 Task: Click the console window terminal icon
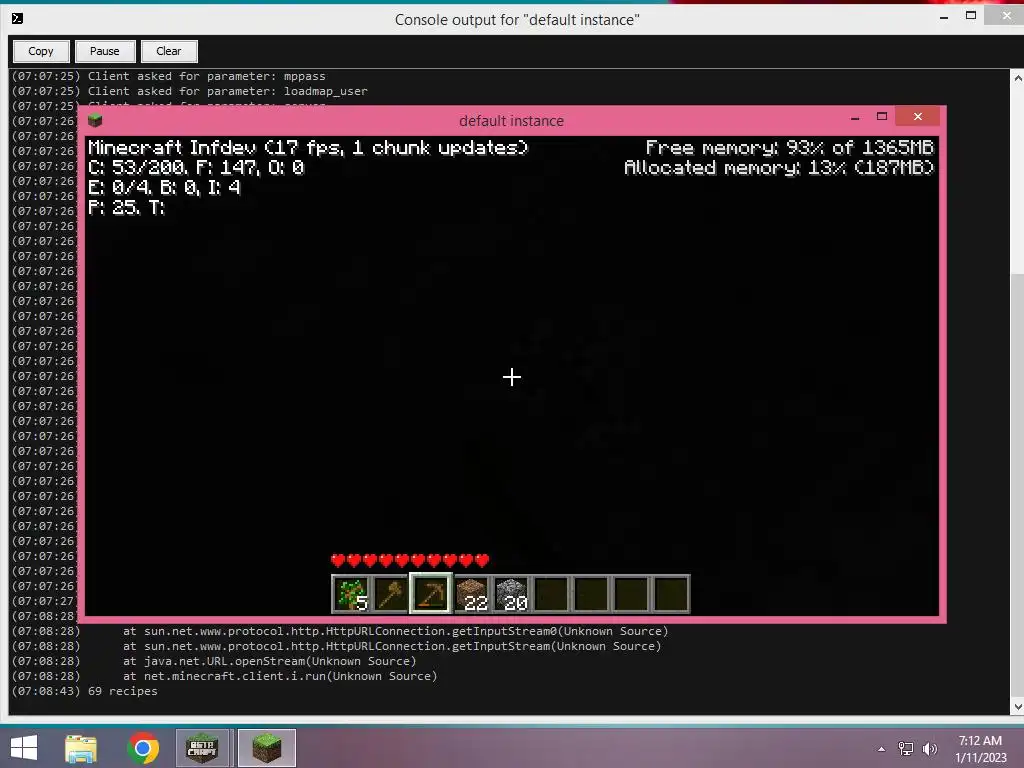(18, 18)
